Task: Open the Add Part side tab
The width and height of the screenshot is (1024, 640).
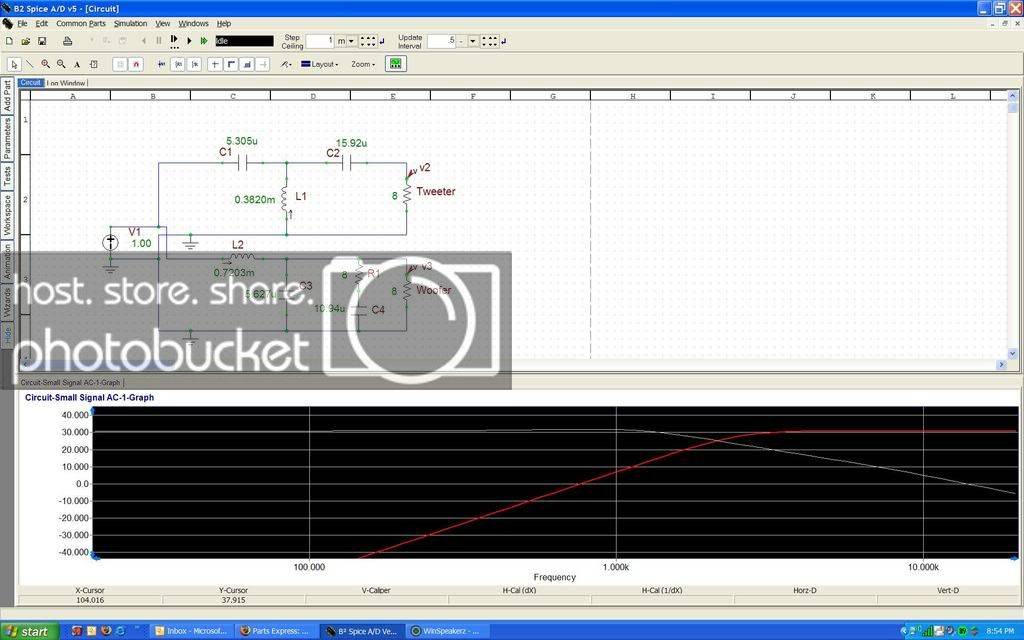Action: pyautogui.click(x=7, y=96)
